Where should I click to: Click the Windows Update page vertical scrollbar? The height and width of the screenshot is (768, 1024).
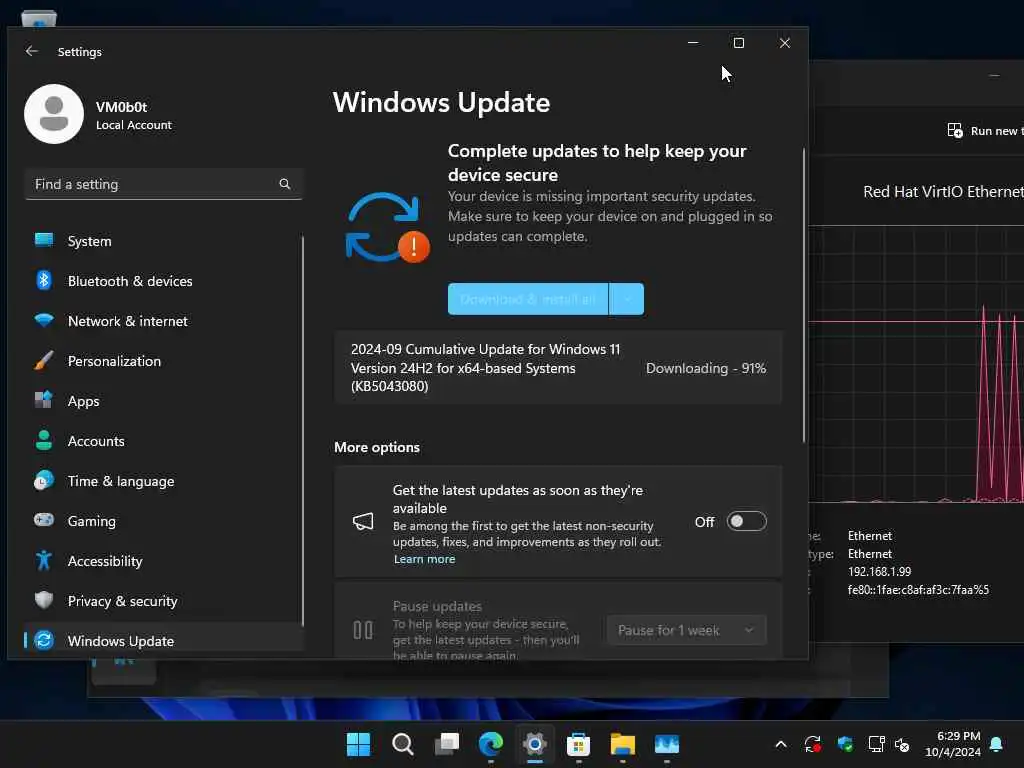pos(804,296)
